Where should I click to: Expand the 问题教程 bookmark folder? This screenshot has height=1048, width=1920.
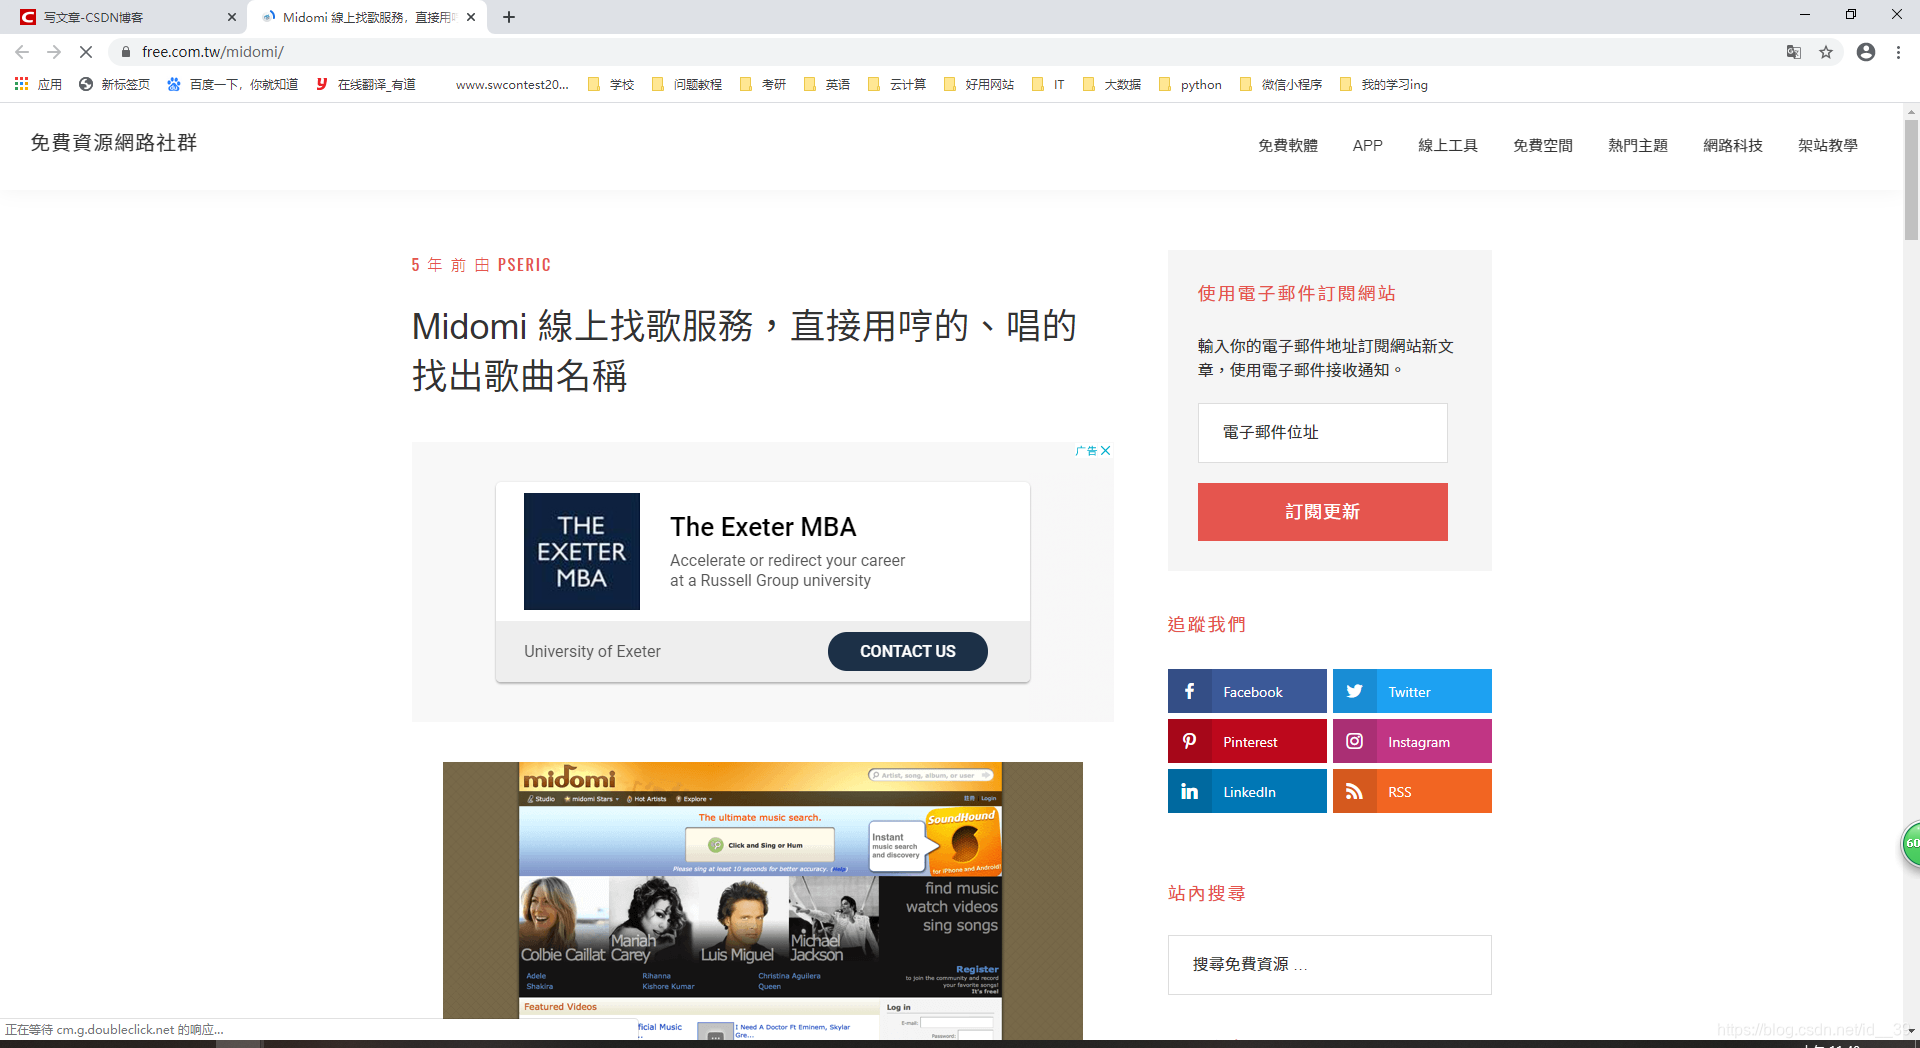(x=687, y=85)
